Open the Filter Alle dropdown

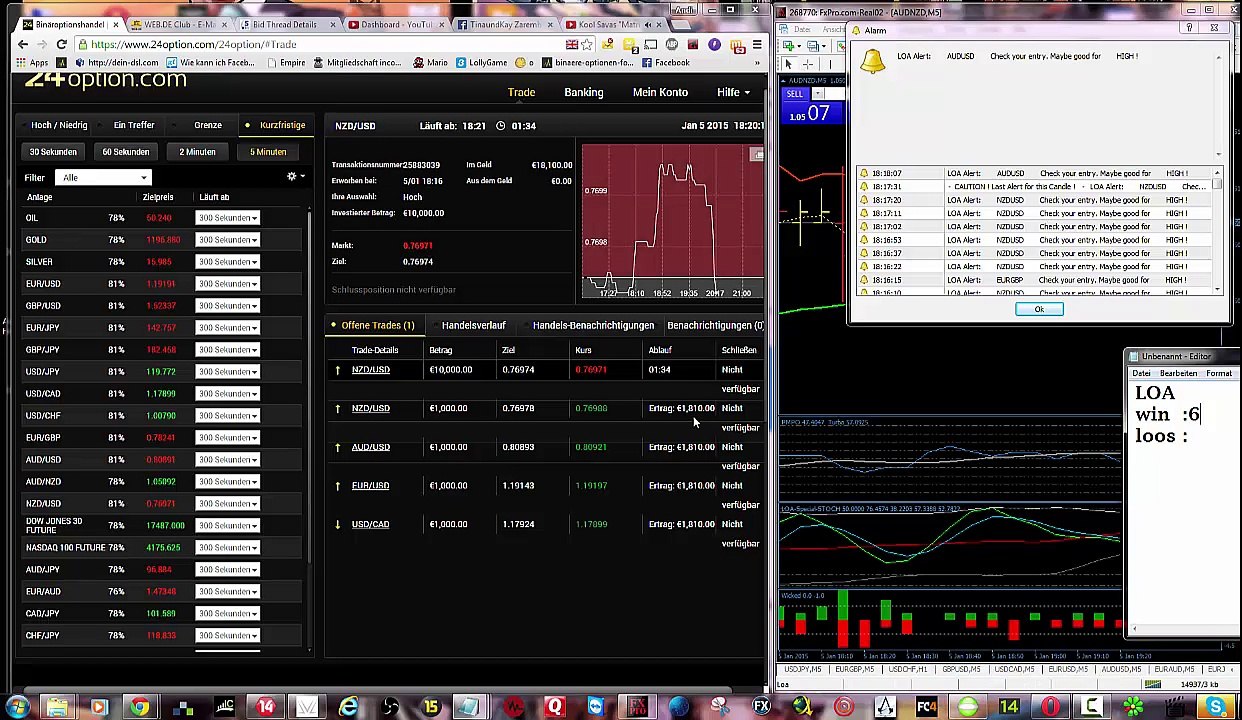tap(103, 178)
